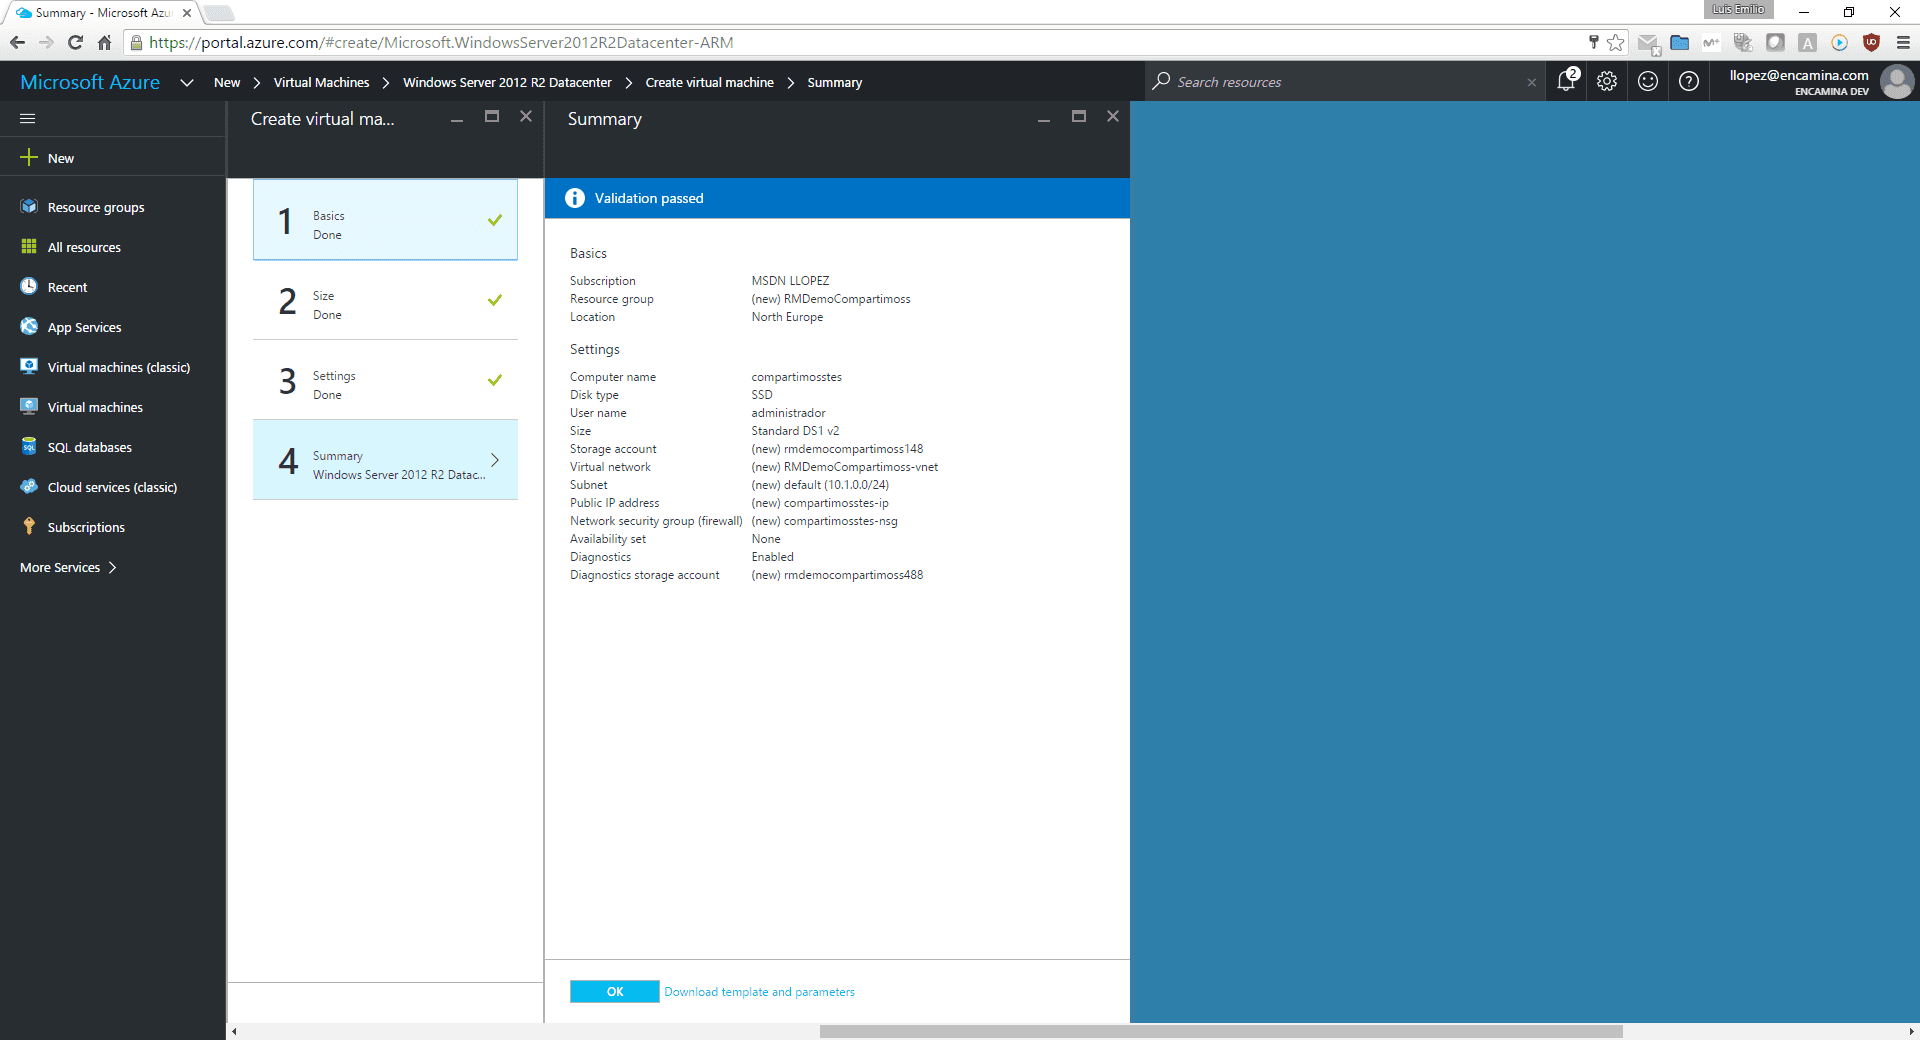
Task: Click the browser address bar
Action: [x=860, y=43]
